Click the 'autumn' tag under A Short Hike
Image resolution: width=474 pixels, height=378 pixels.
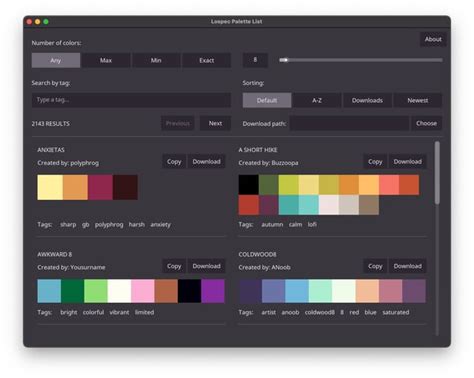[272, 225]
